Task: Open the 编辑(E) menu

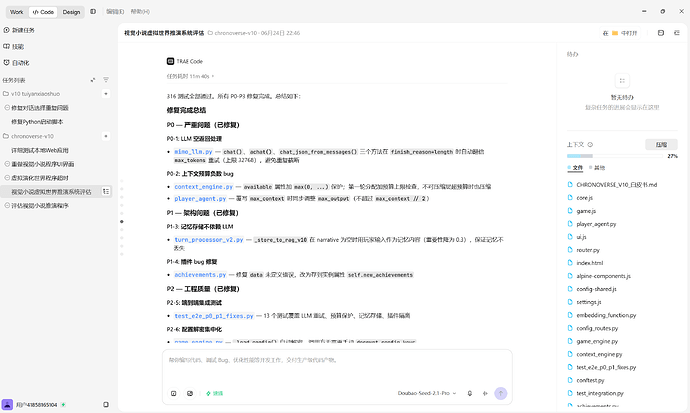Action: 115,12
